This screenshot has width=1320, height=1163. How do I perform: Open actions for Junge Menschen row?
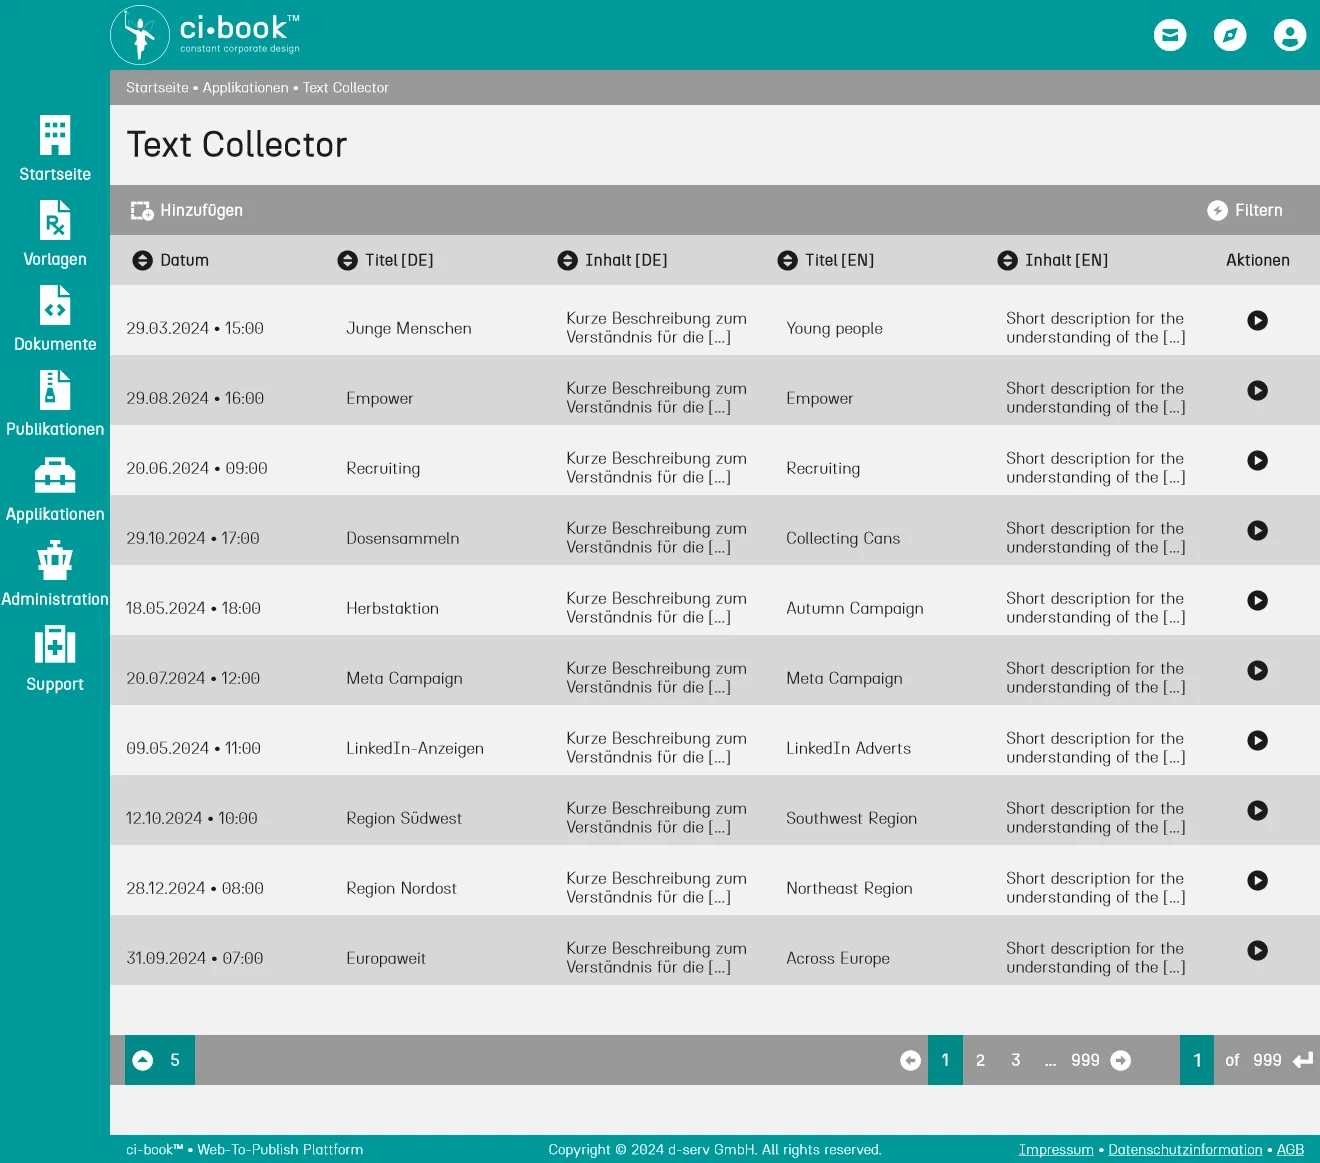point(1258,320)
